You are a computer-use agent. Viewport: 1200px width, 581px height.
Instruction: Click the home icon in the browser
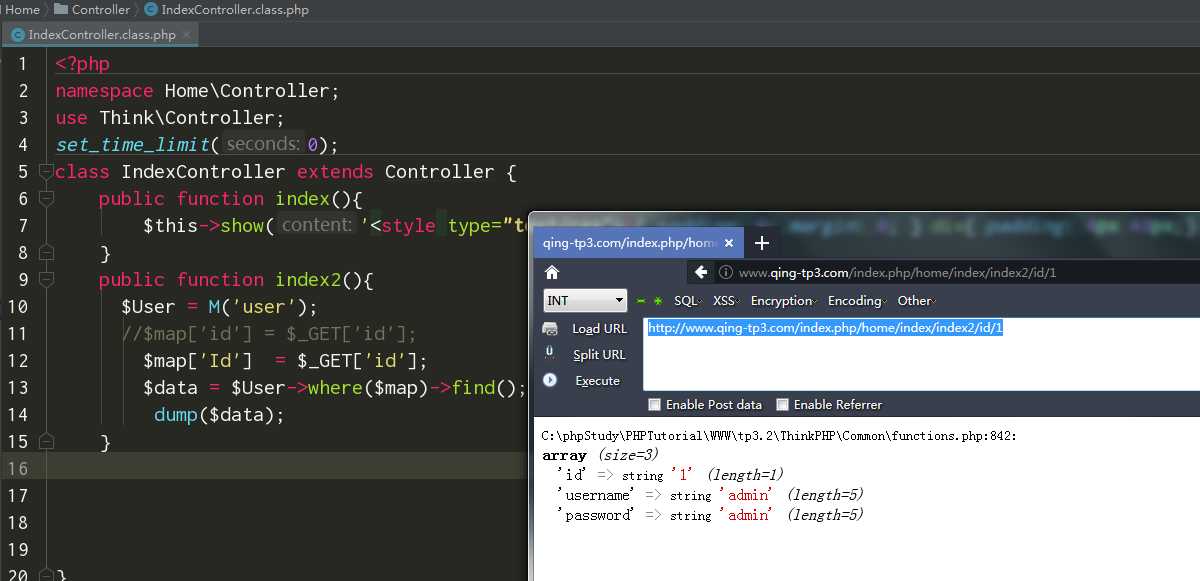(x=551, y=273)
